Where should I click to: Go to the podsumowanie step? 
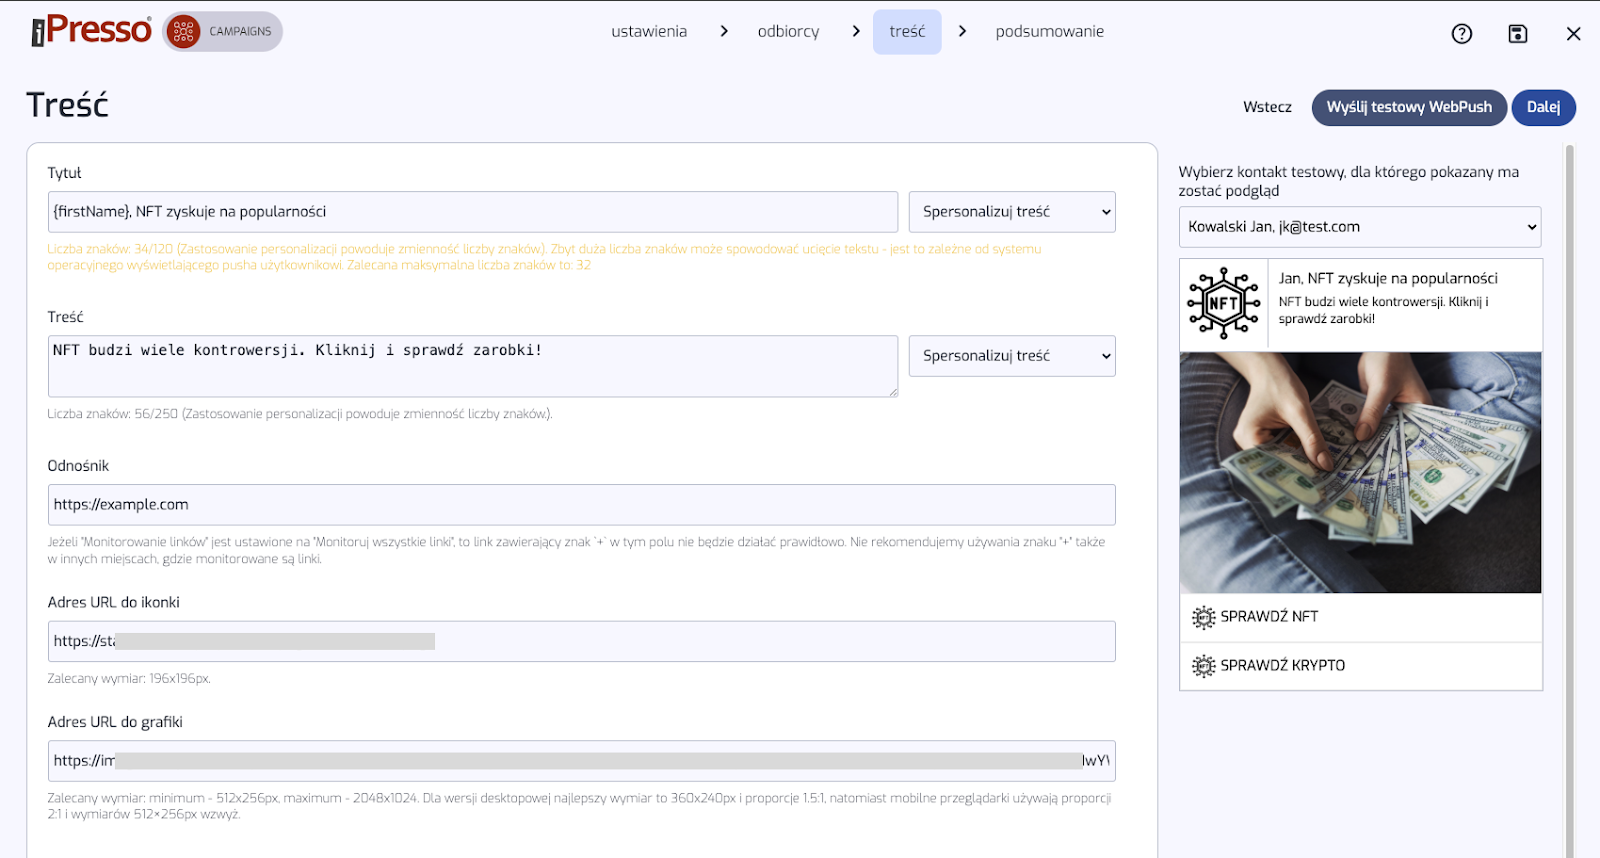pos(1049,32)
